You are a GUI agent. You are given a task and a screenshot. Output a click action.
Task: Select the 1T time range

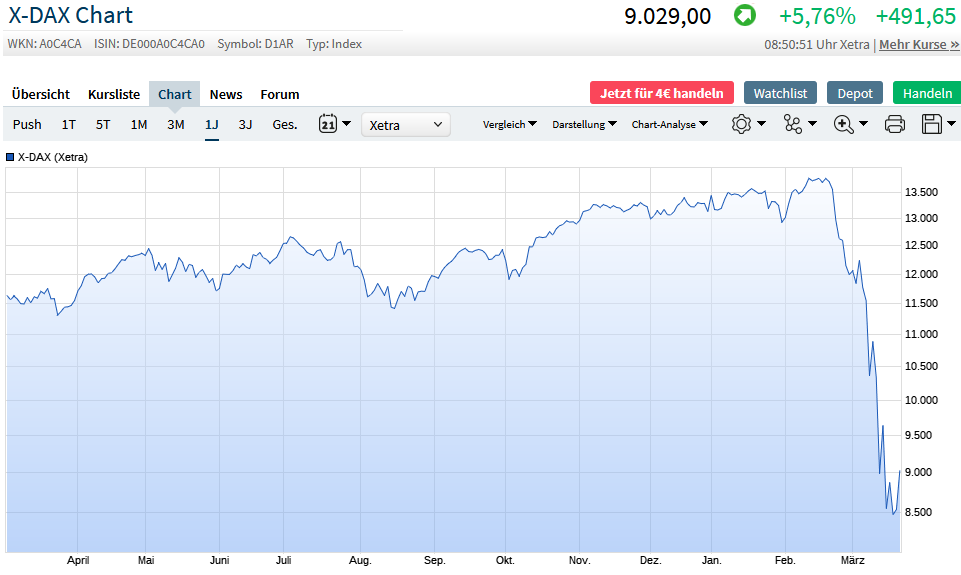[x=69, y=124]
